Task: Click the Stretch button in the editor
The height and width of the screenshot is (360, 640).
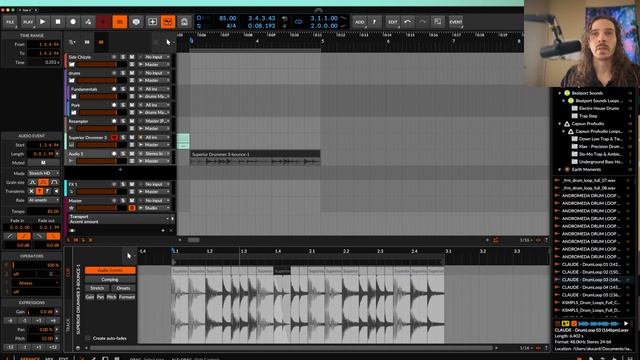Action: 97,288
